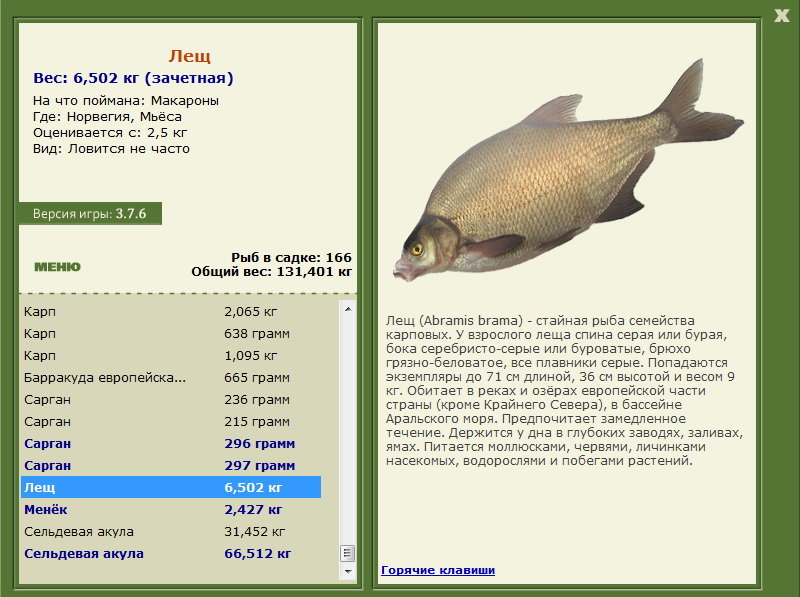Select the Карп 1,095 кг row
The height and width of the screenshot is (597, 800).
(171, 355)
